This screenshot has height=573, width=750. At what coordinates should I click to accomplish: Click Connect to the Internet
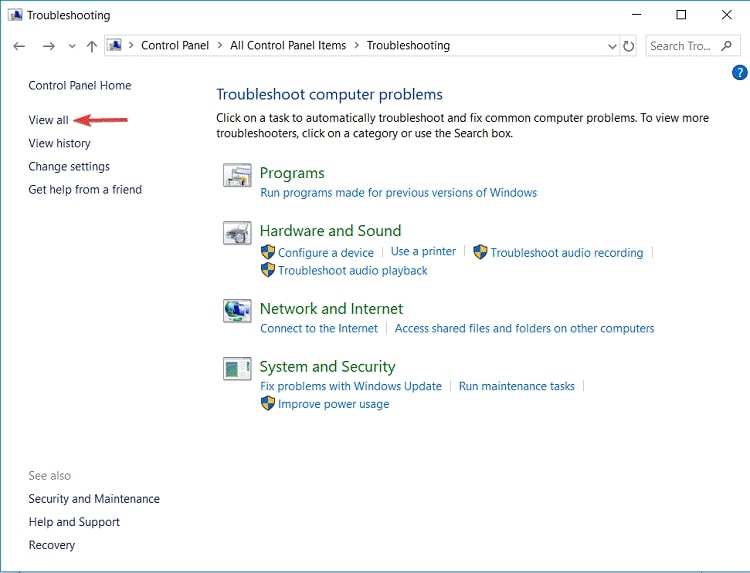pyautogui.click(x=319, y=329)
